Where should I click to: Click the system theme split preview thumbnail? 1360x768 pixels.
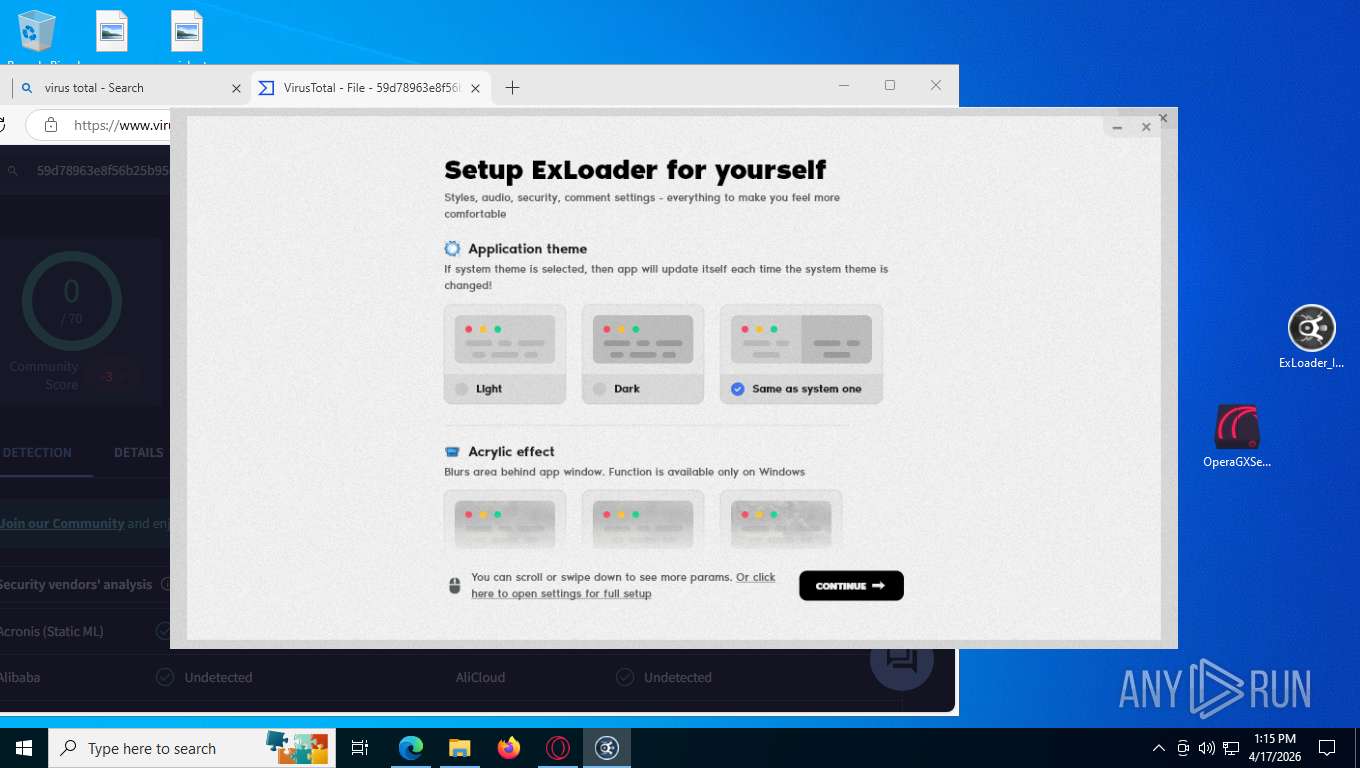801,340
